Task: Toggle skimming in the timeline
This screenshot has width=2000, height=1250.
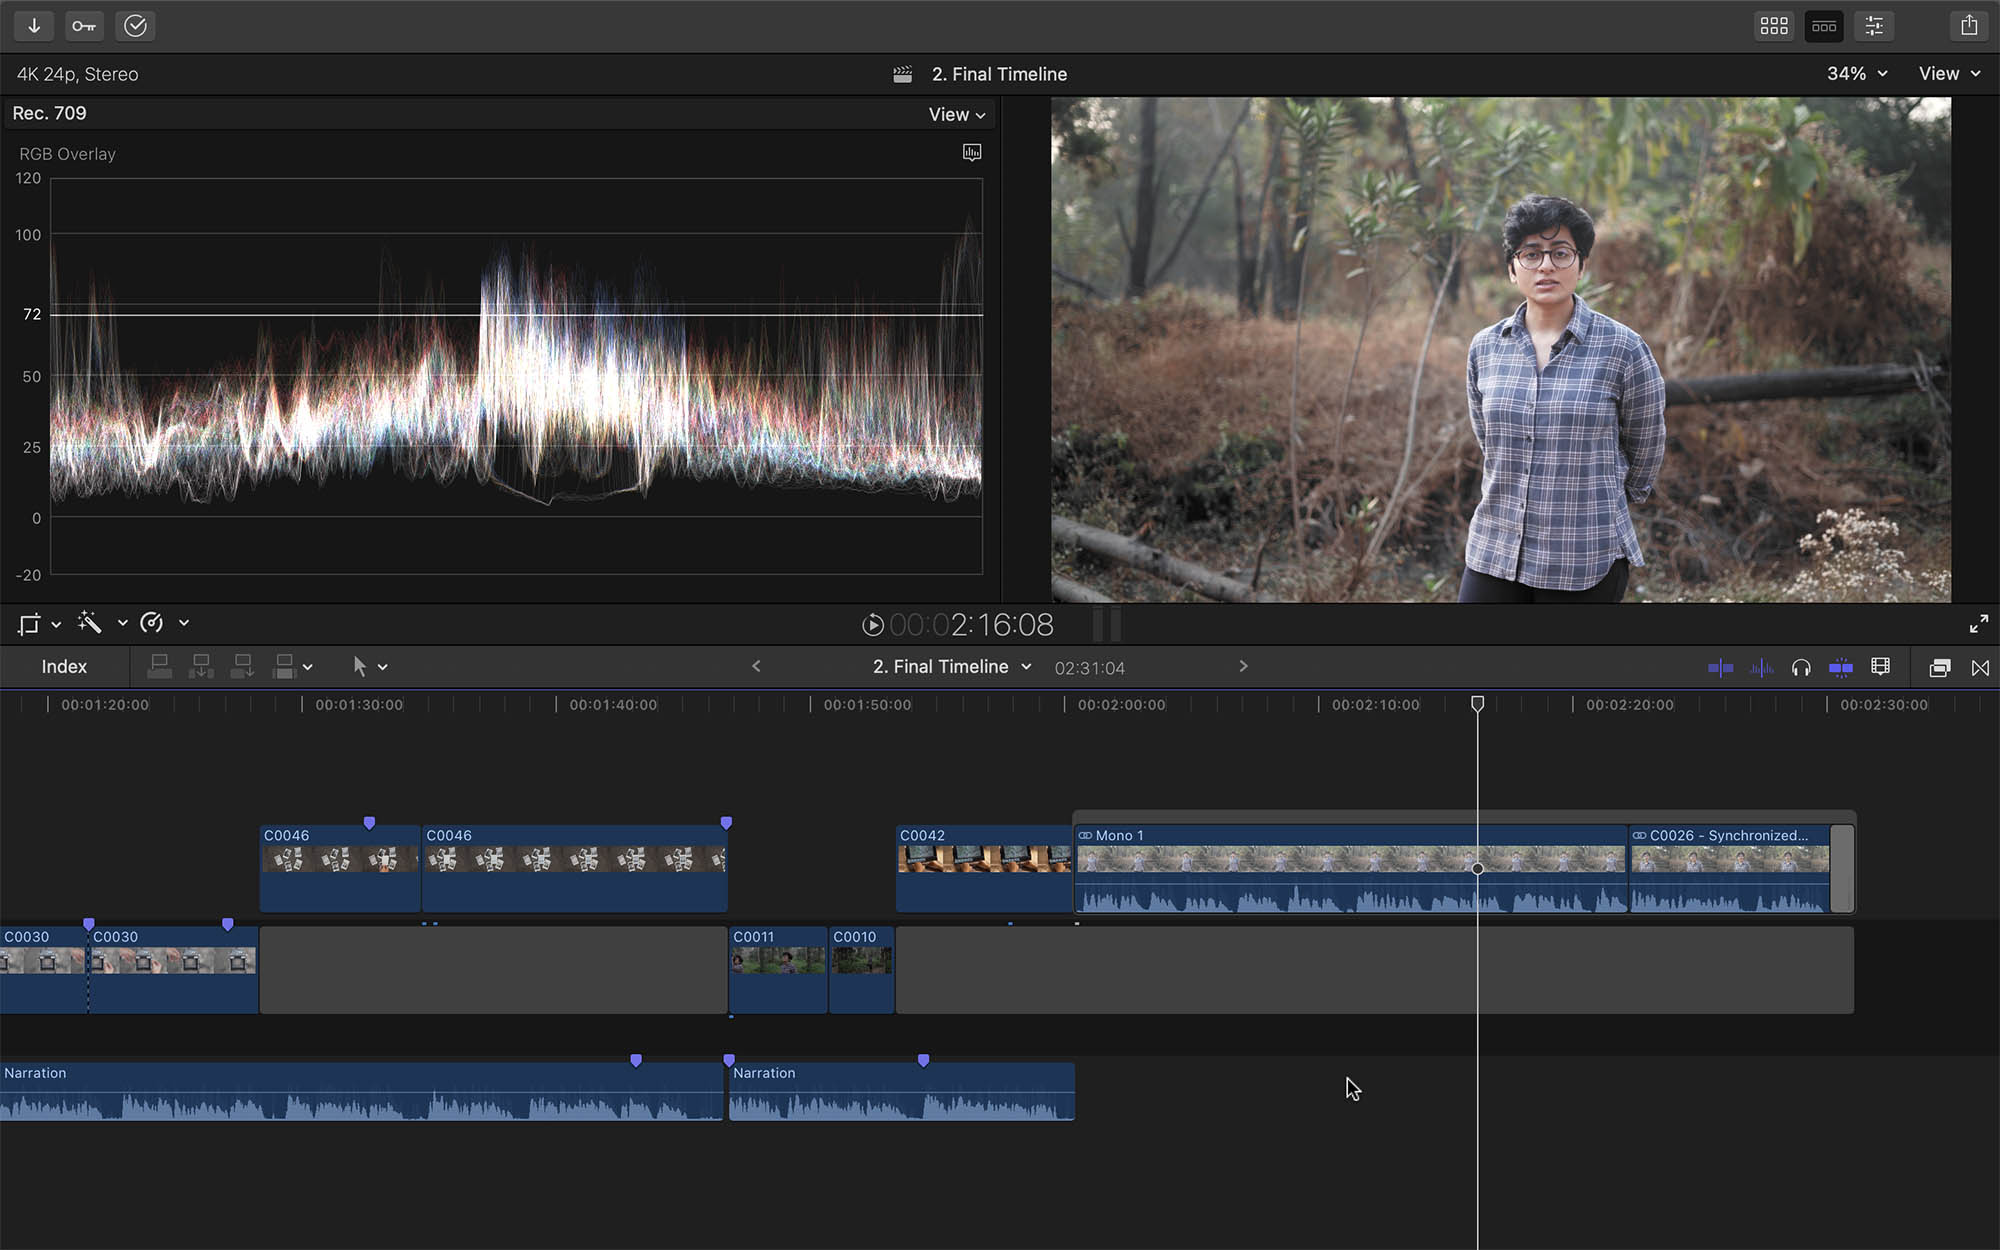Action: 1720,668
